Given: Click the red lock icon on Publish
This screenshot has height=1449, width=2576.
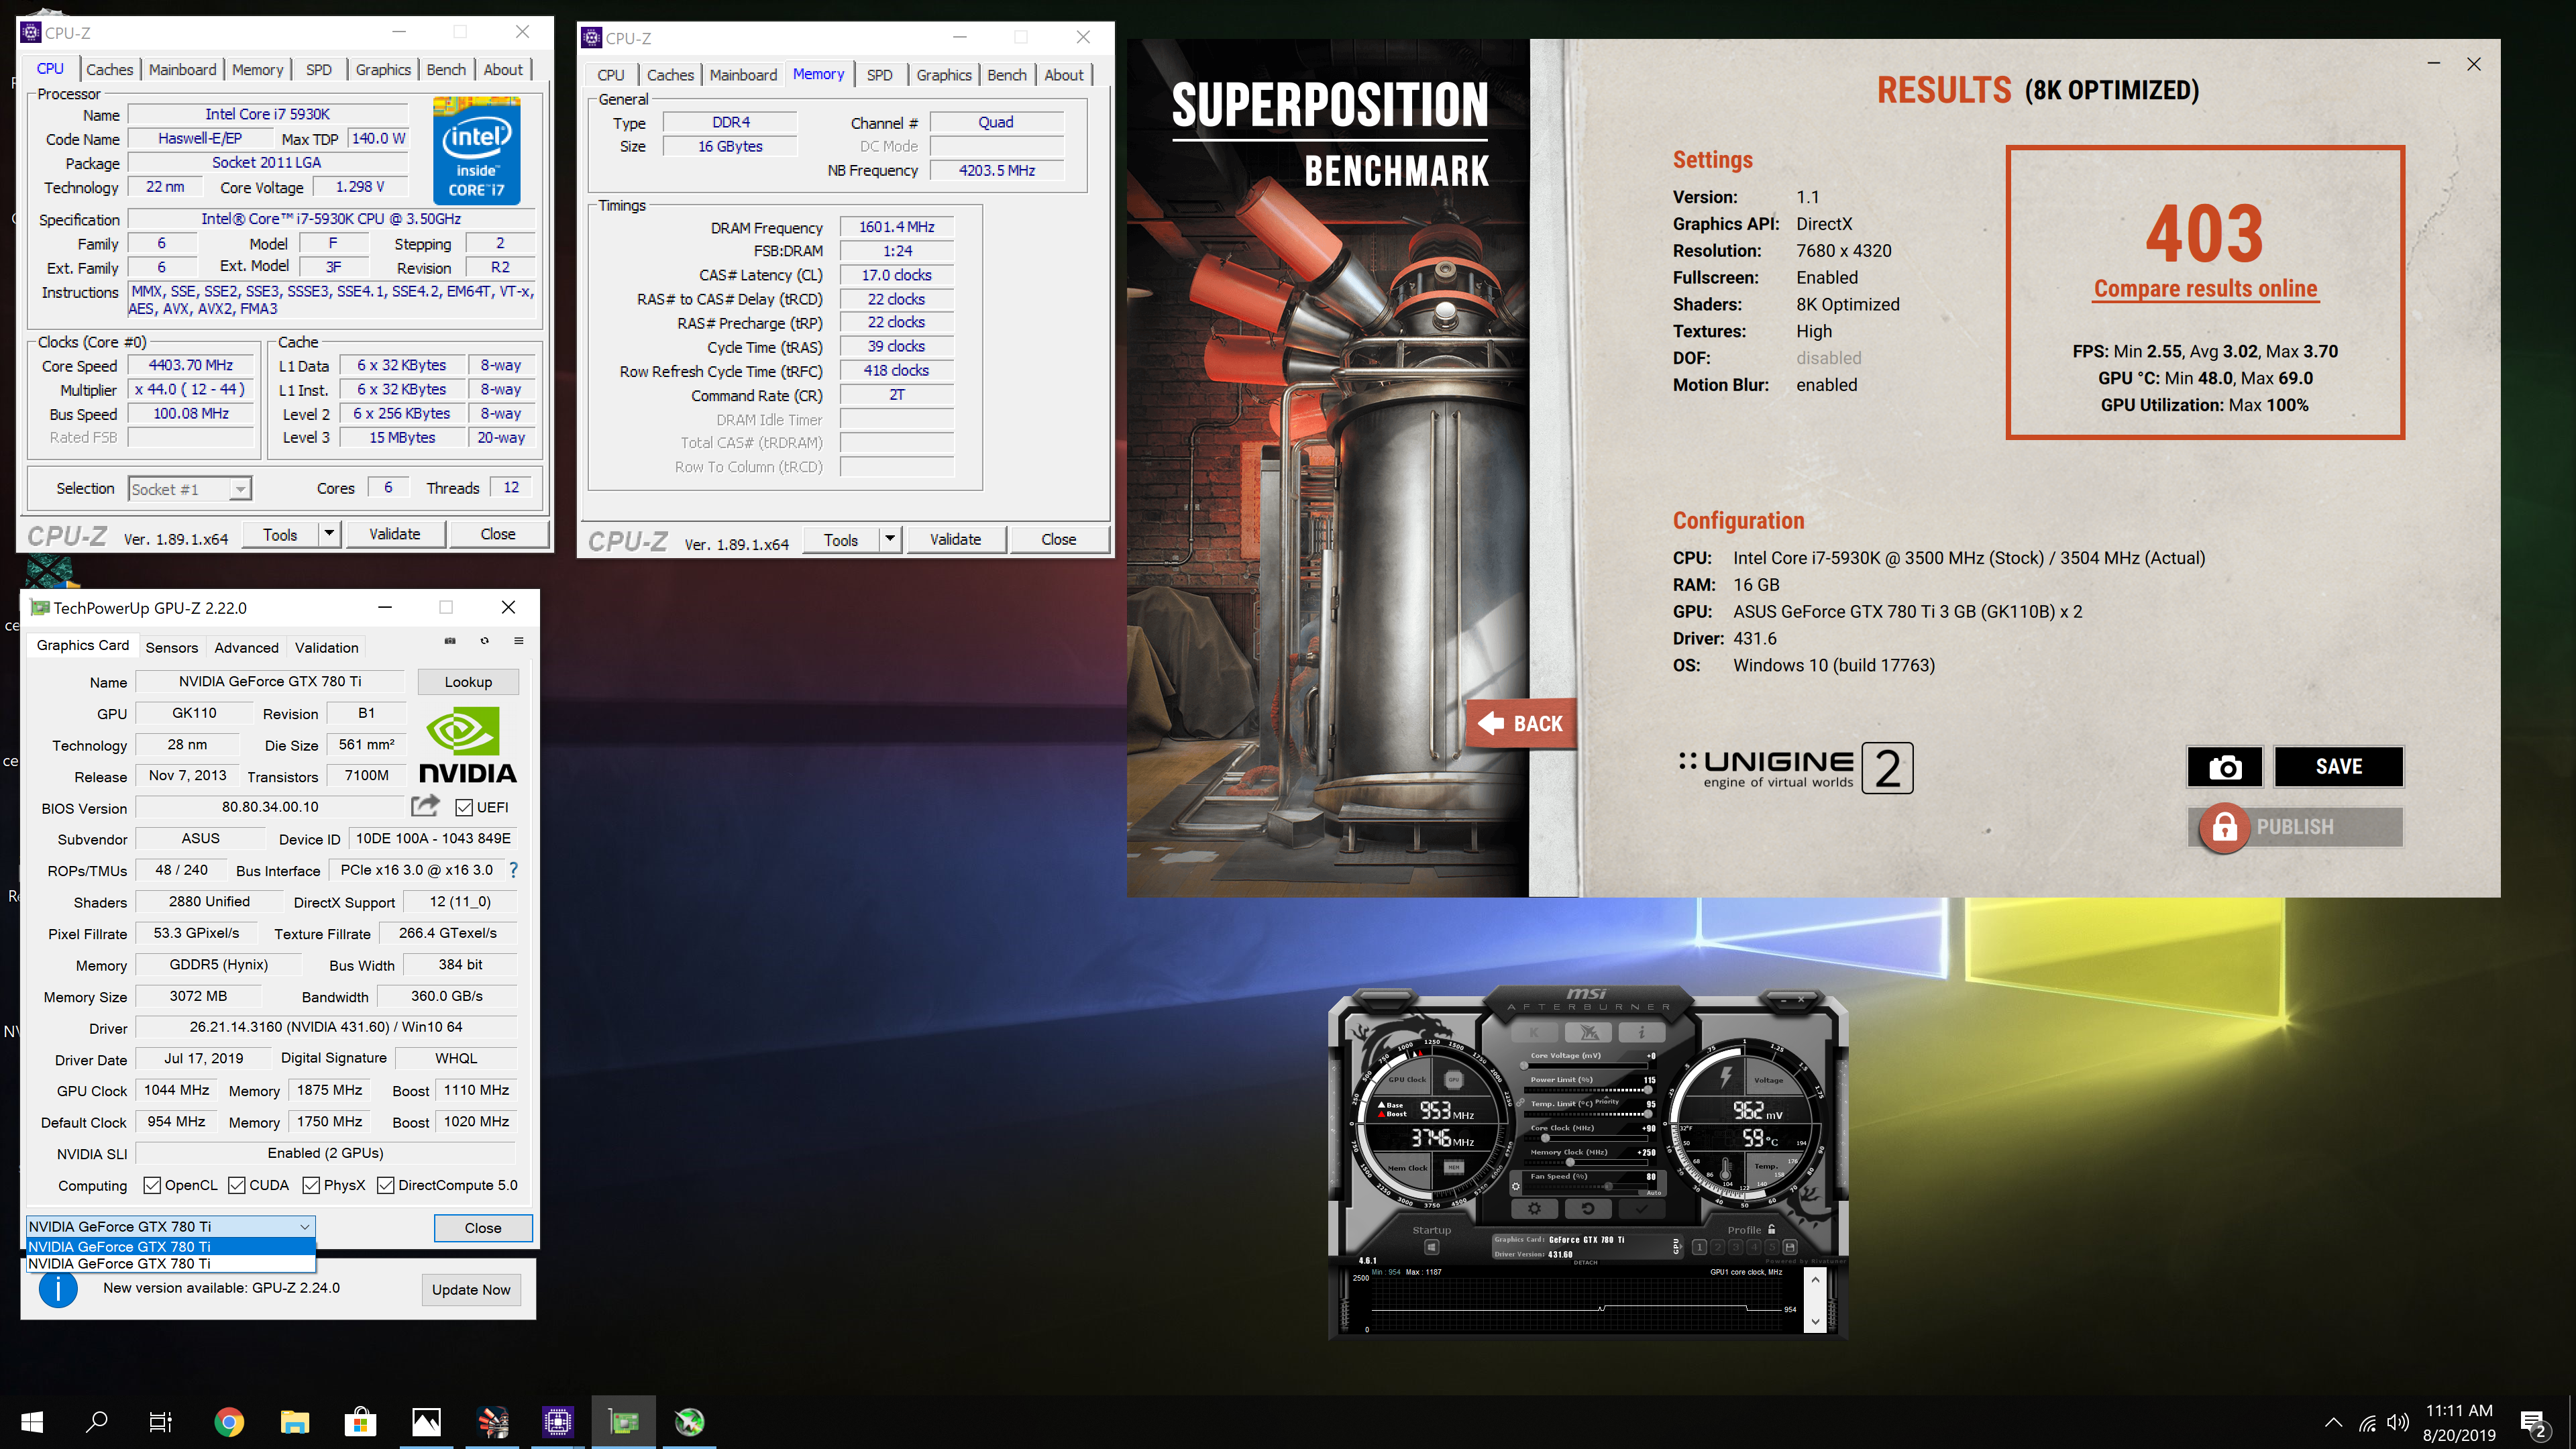Looking at the screenshot, I should (2224, 827).
